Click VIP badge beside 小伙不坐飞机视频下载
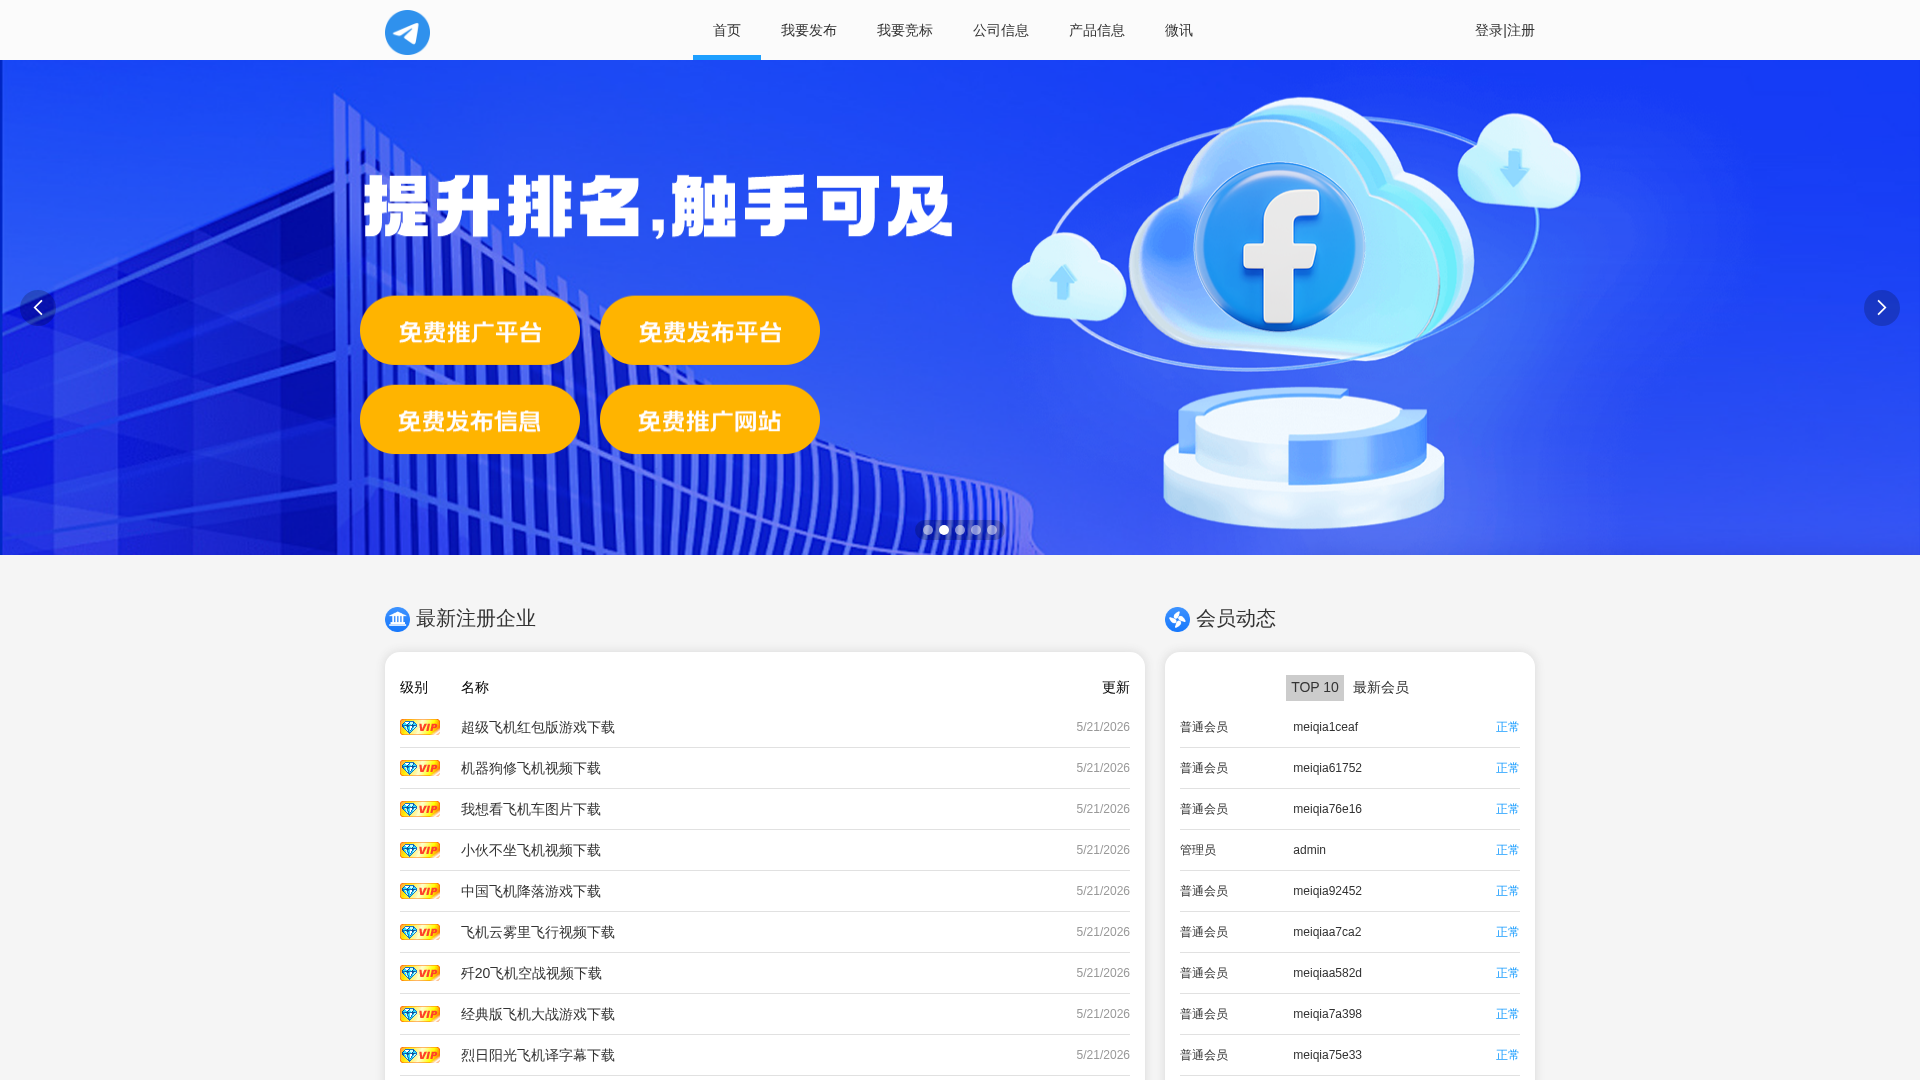 click(x=420, y=850)
